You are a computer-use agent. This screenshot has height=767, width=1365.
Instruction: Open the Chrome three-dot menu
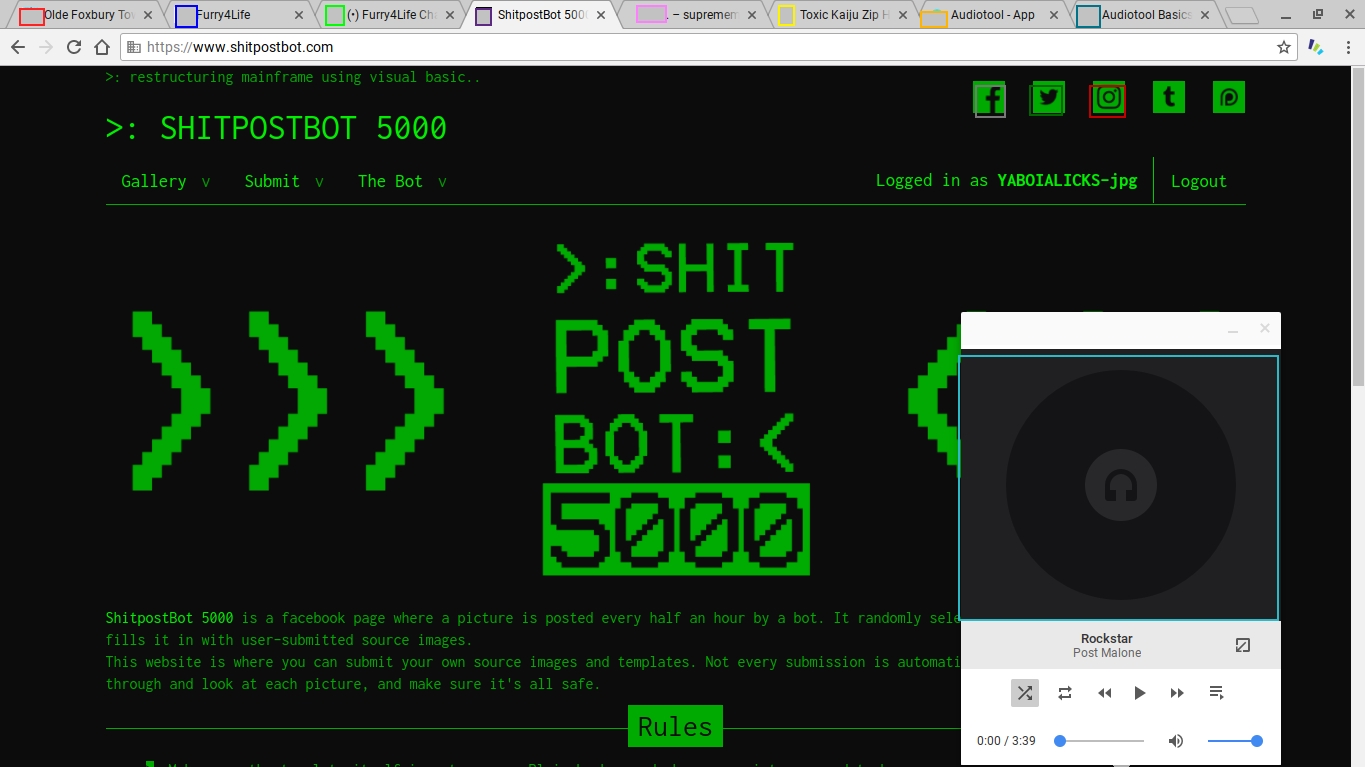1346,47
